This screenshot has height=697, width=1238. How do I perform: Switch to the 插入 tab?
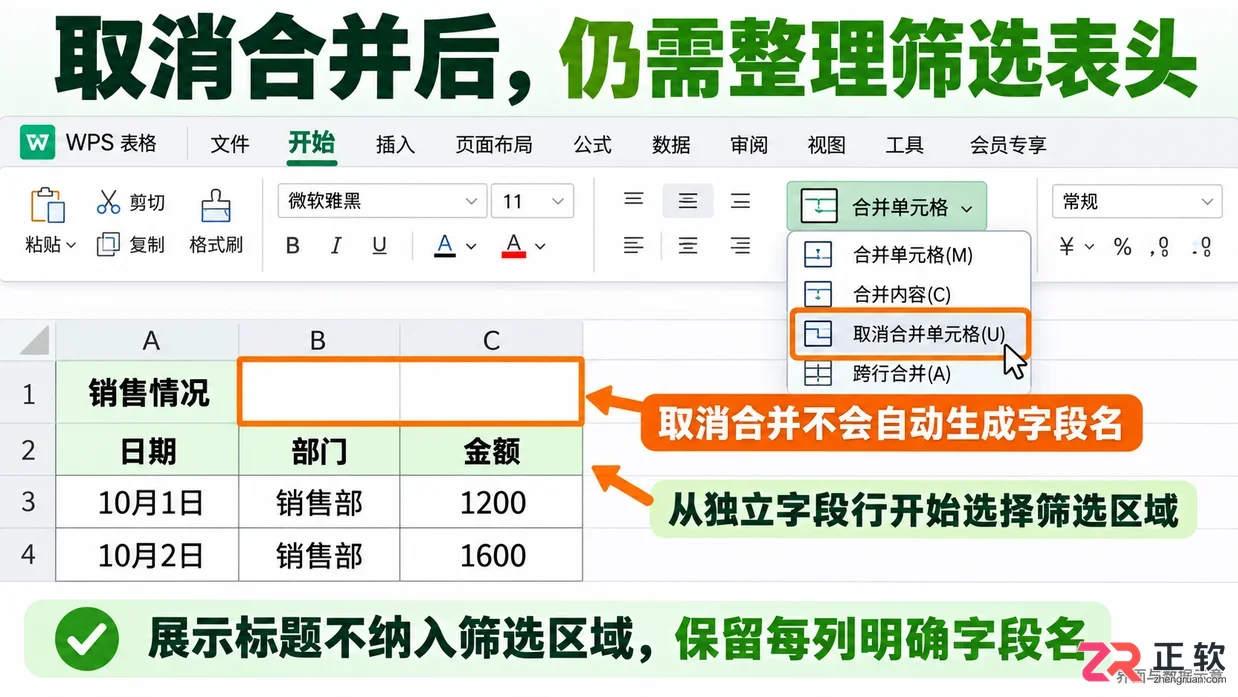(395, 145)
